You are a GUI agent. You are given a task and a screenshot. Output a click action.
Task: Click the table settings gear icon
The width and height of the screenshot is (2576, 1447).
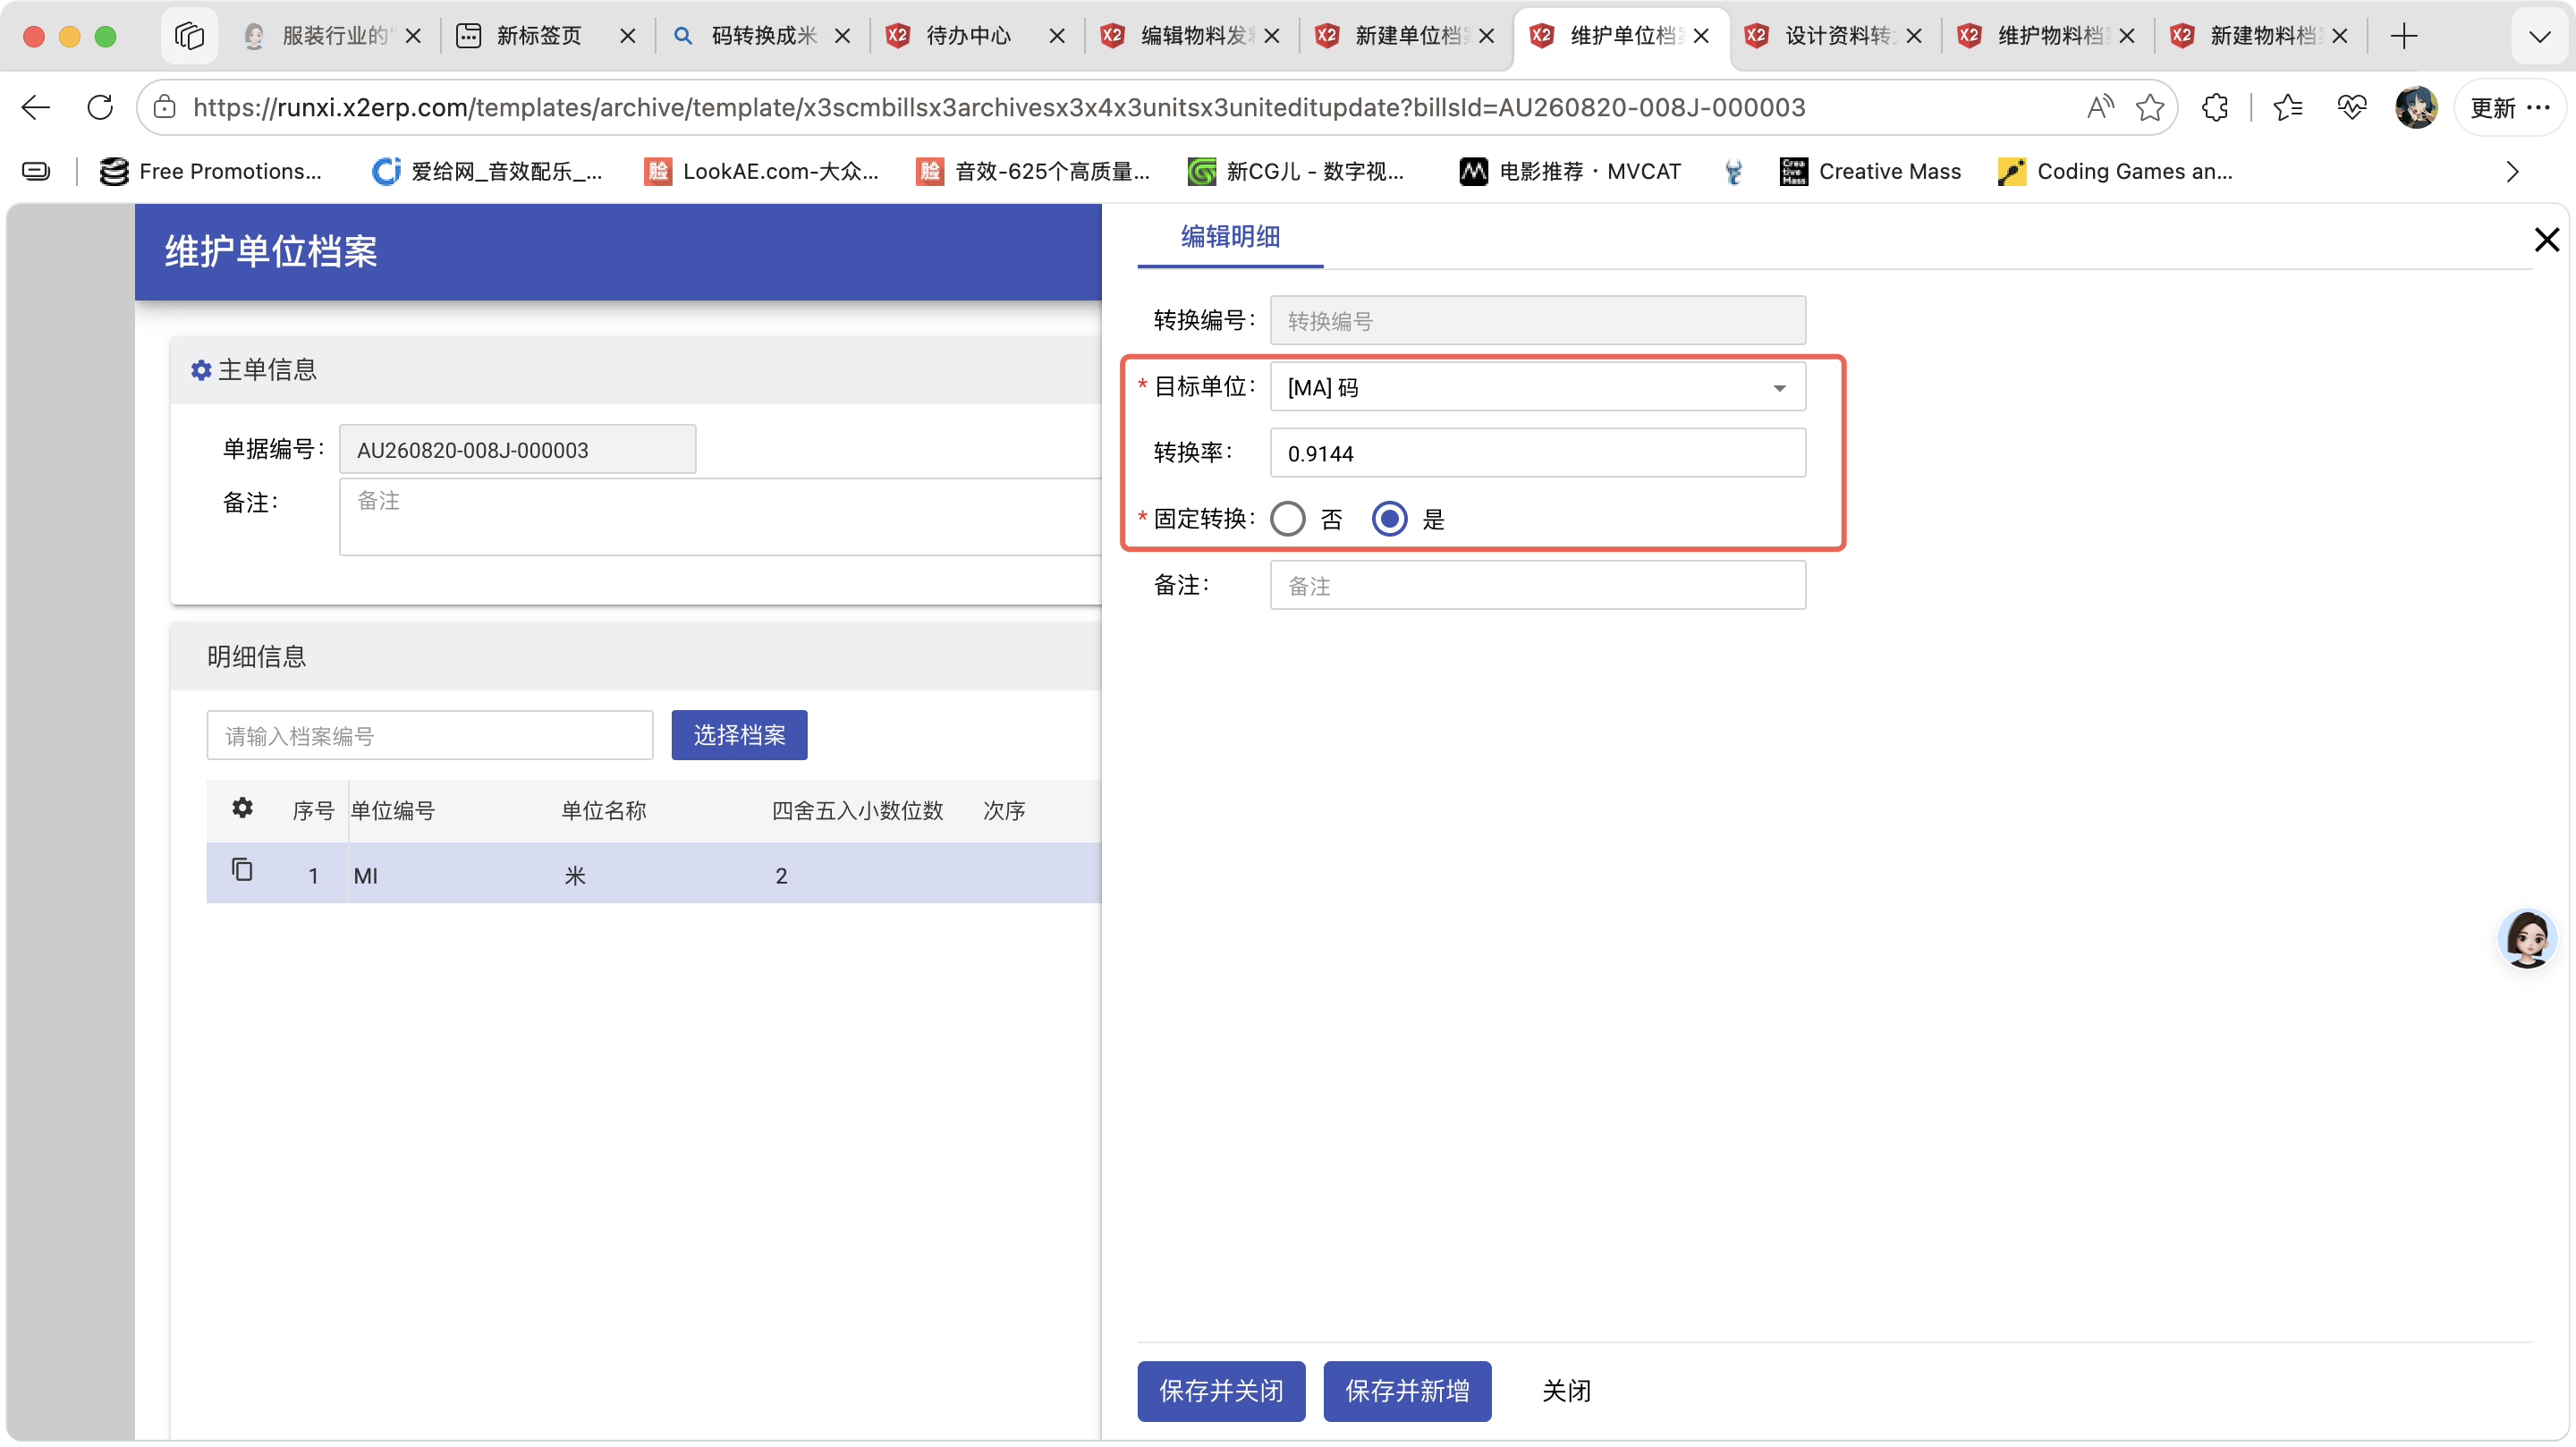click(242, 808)
